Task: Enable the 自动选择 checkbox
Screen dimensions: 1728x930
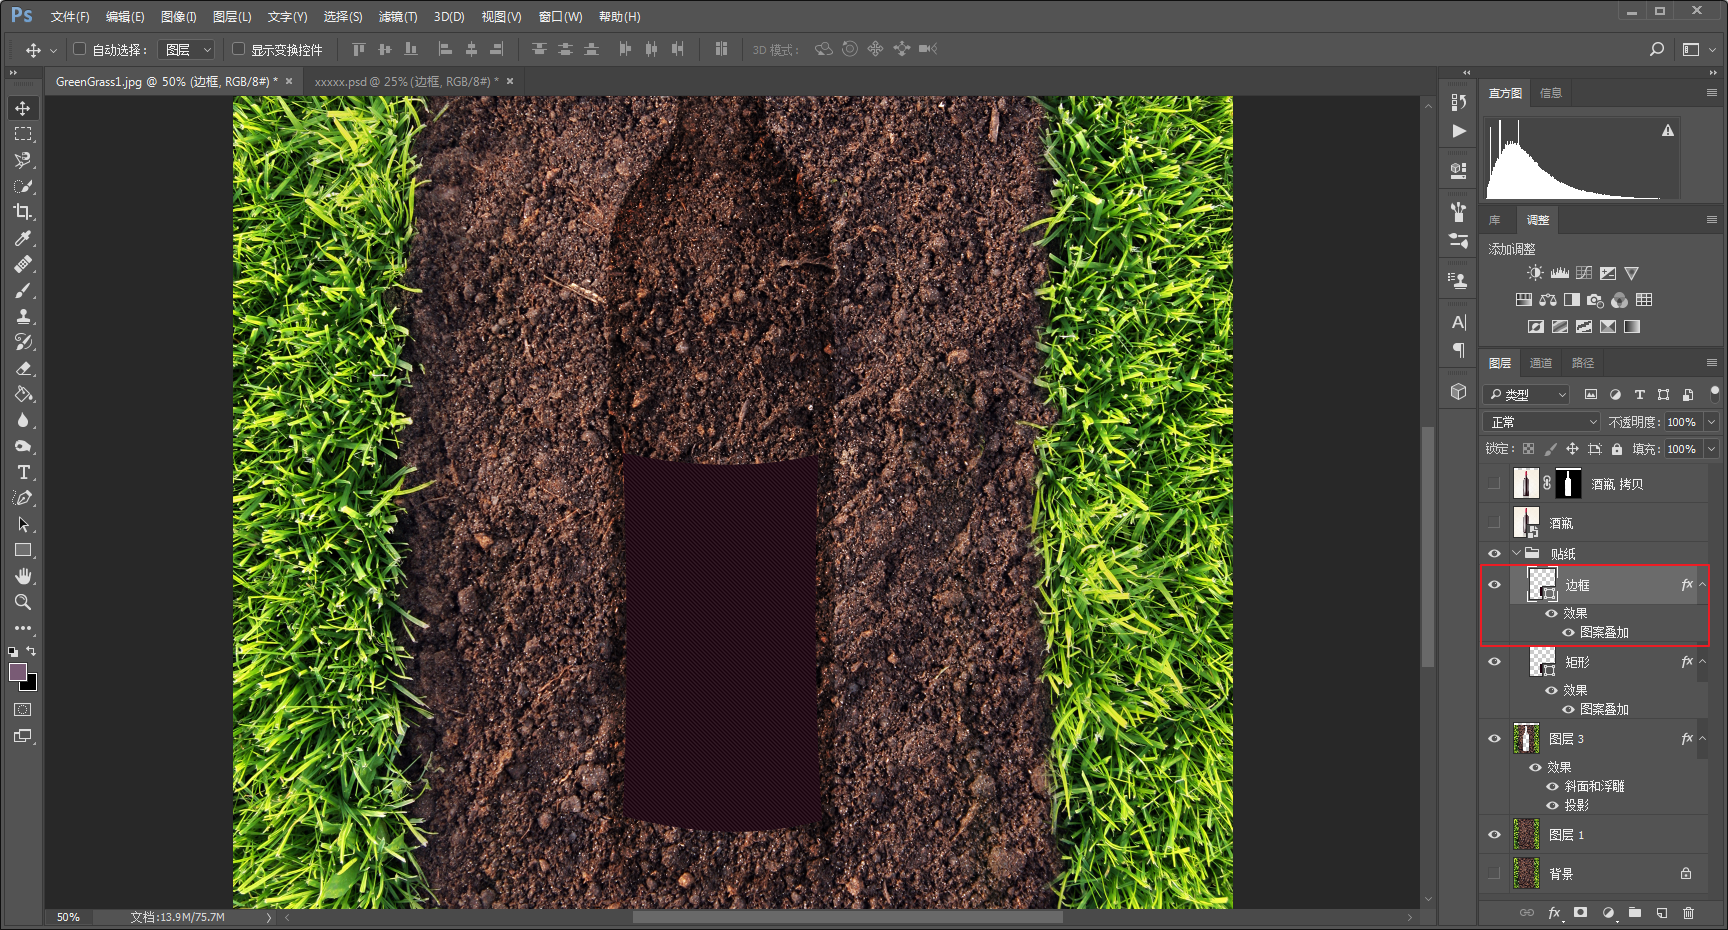Action: [80, 49]
